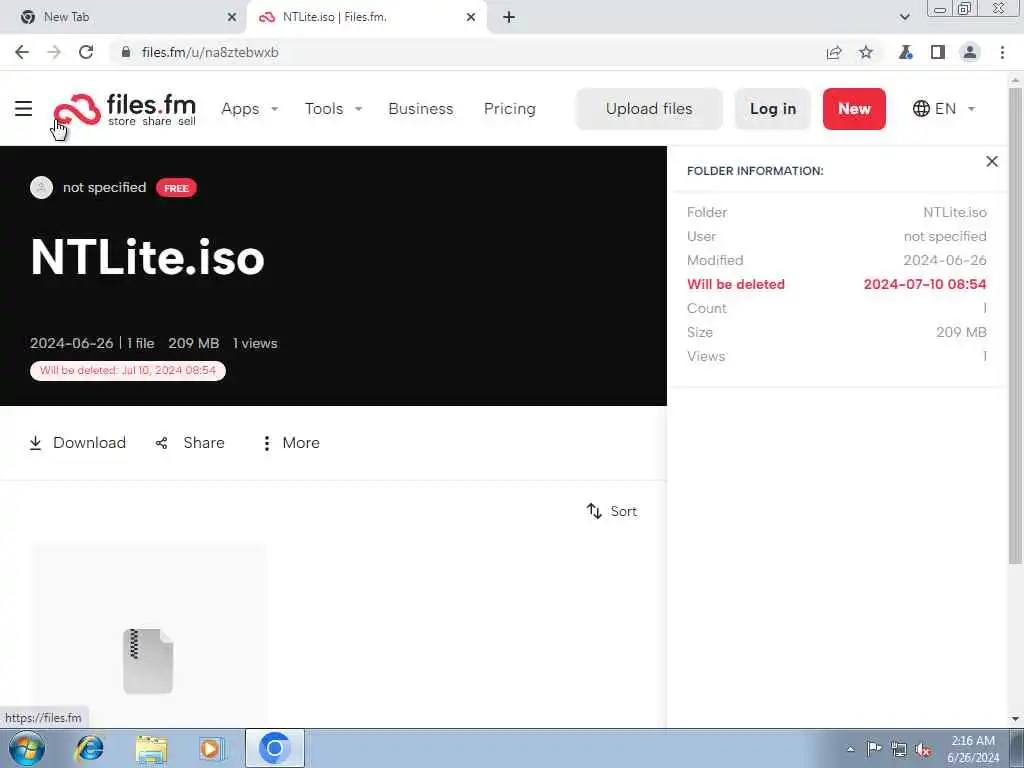Switch to the New Tab tab
The image size is (1024, 768).
click(x=124, y=17)
